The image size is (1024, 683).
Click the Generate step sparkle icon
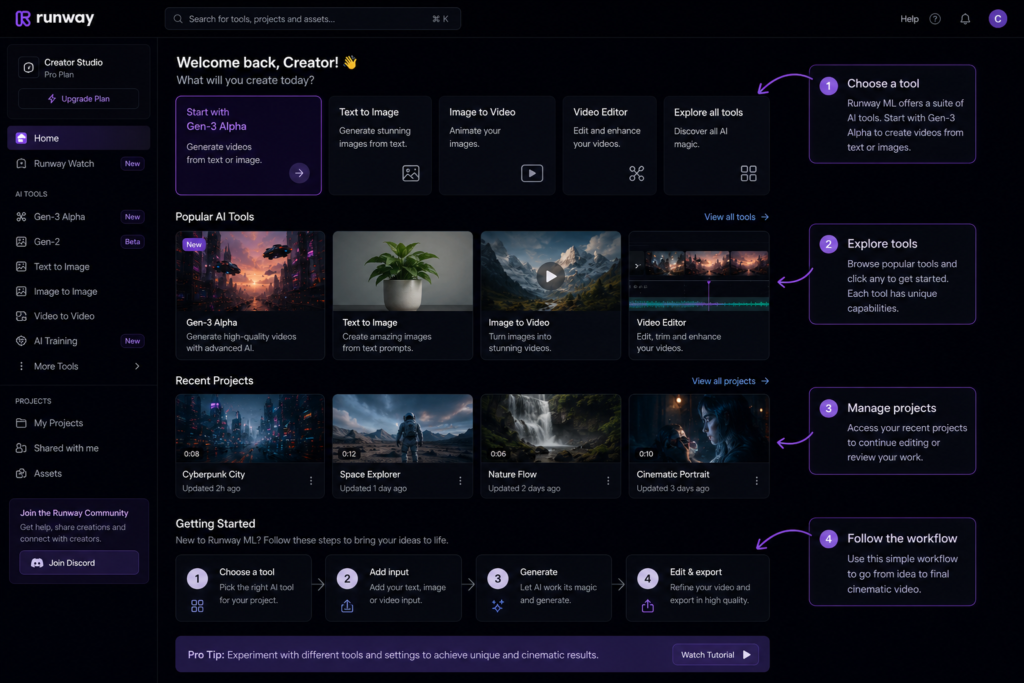coord(498,606)
